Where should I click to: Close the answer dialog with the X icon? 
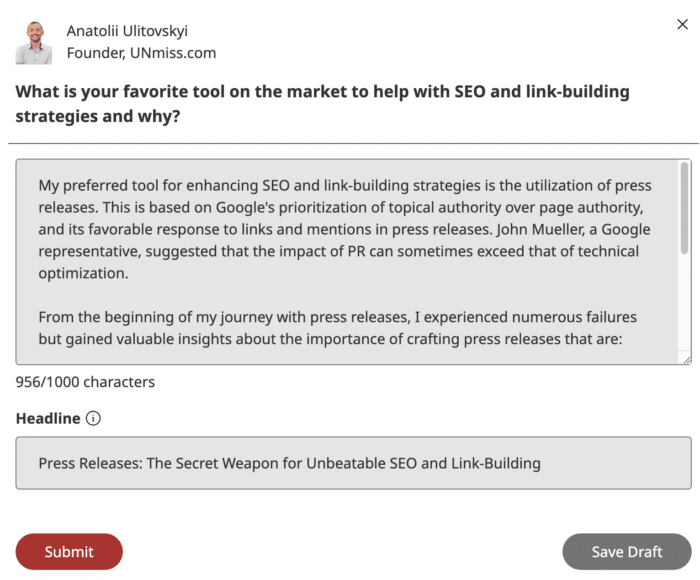coord(682,24)
